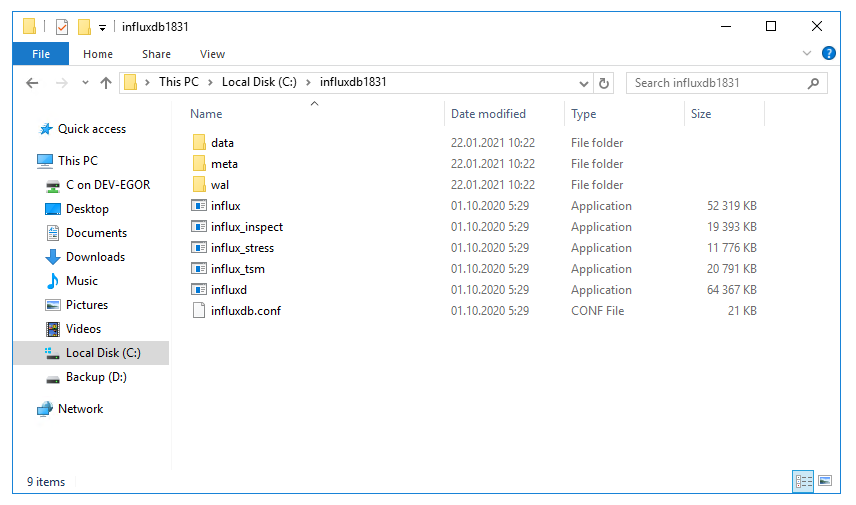The width and height of the screenshot is (856, 505).
Task: Click the Downloads arrow icon
Action: click(52, 257)
